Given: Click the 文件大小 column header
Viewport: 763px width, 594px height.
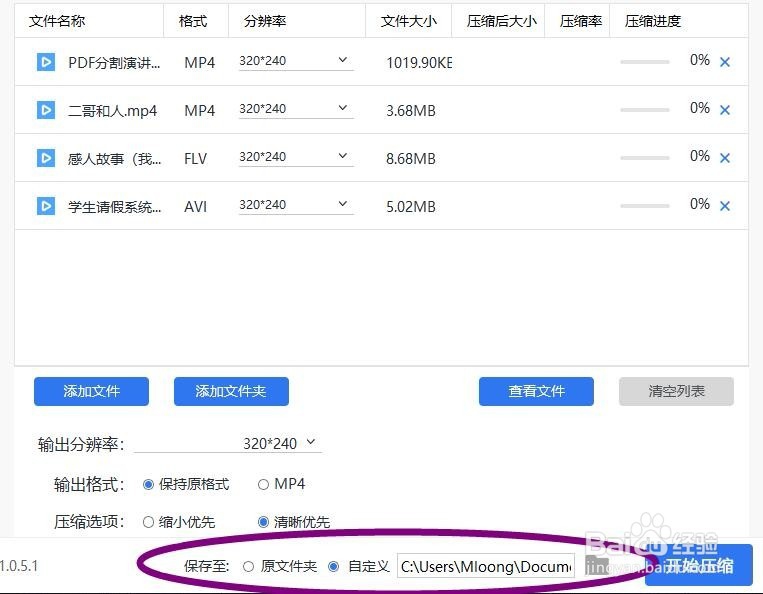Looking at the screenshot, I should [409, 21].
